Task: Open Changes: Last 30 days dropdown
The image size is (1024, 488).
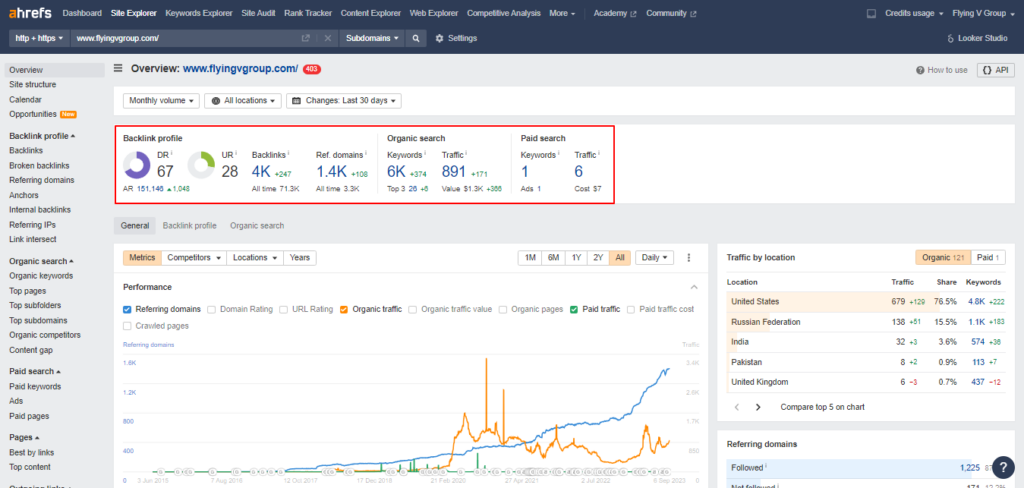Action: click(x=344, y=101)
